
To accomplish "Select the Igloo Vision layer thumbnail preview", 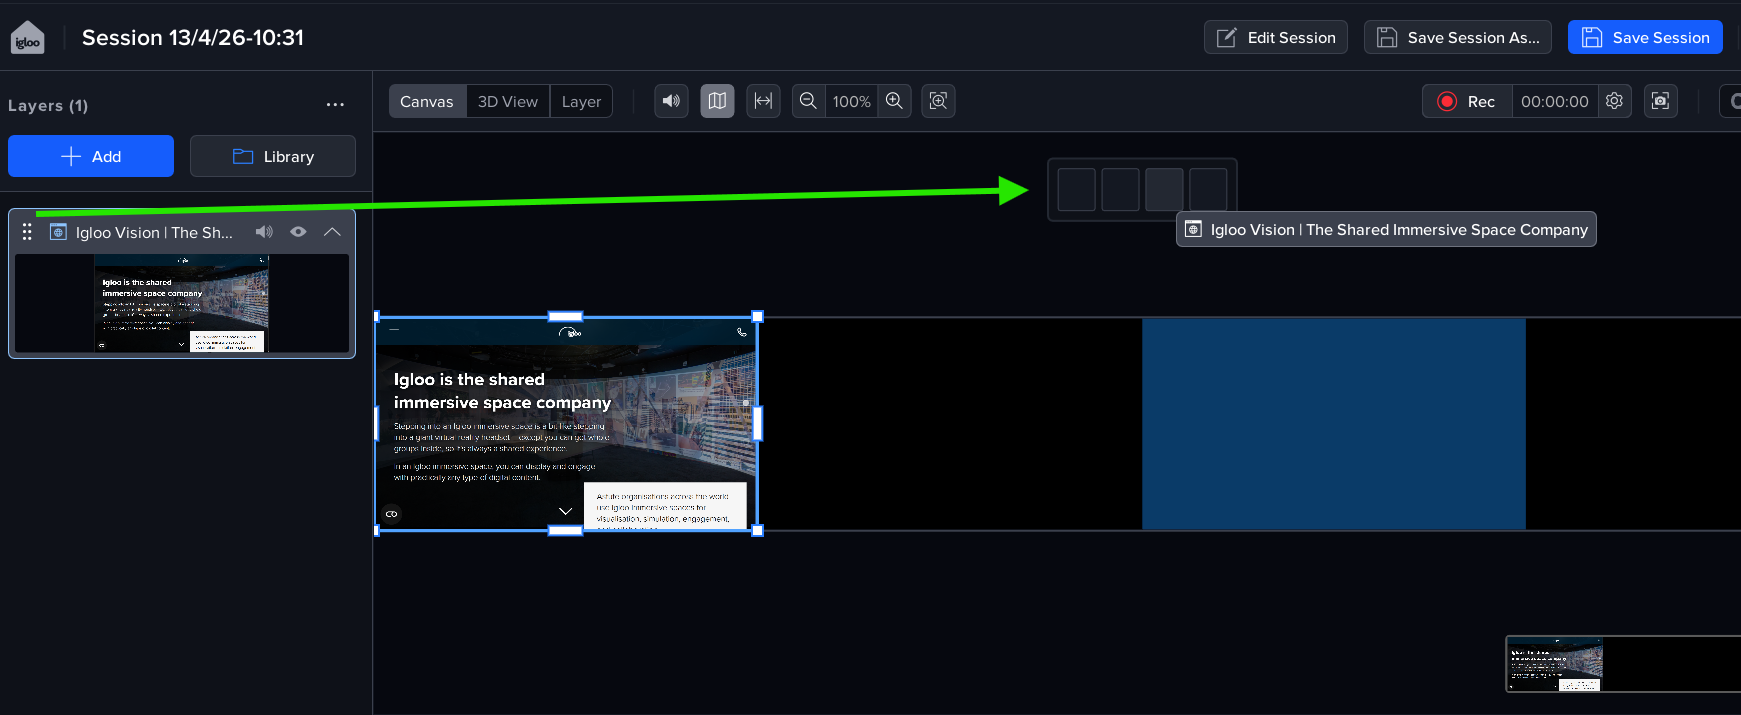I will (x=182, y=303).
